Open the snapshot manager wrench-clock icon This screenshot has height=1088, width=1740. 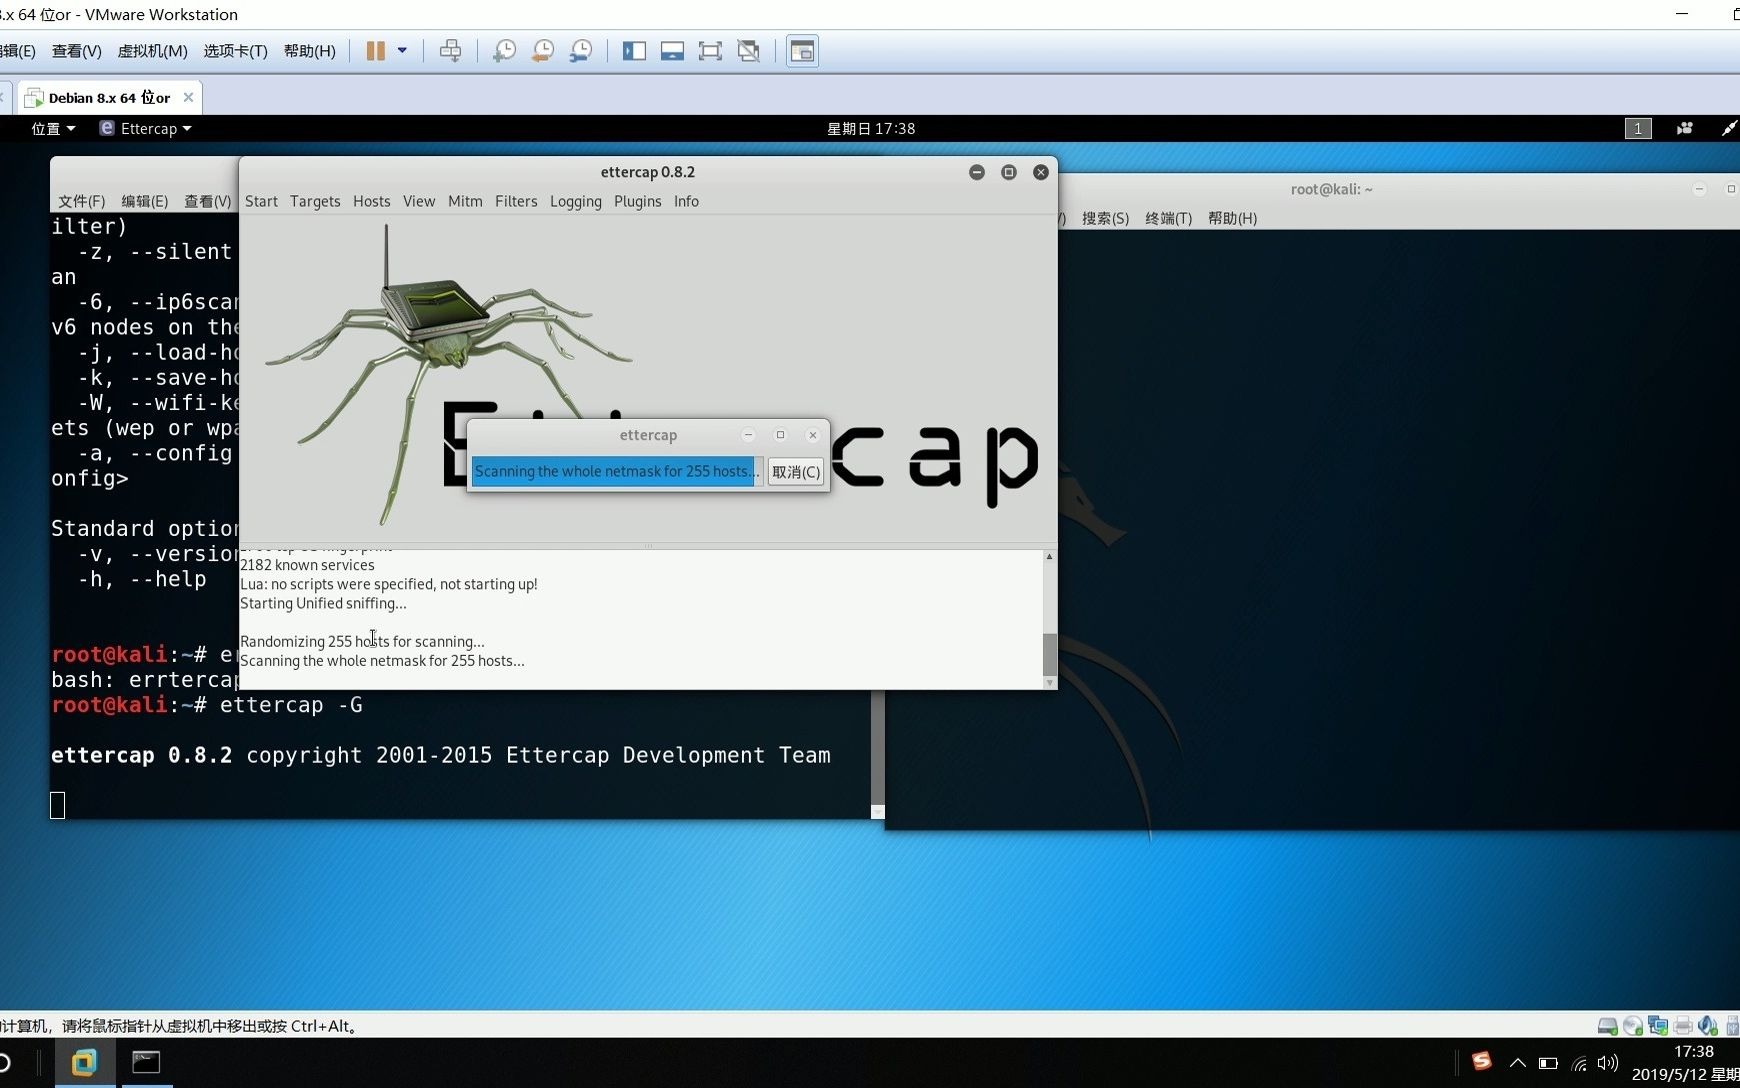coord(581,51)
